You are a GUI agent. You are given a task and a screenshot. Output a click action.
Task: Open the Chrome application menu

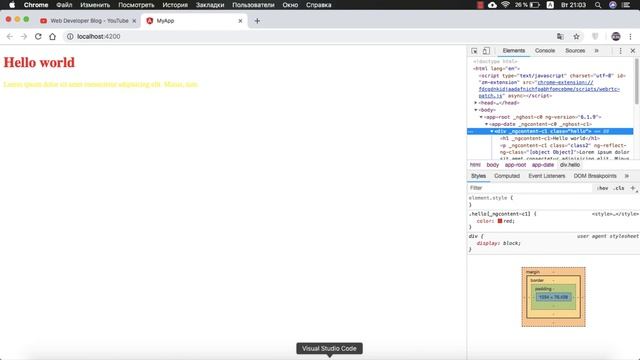click(36, 5)
